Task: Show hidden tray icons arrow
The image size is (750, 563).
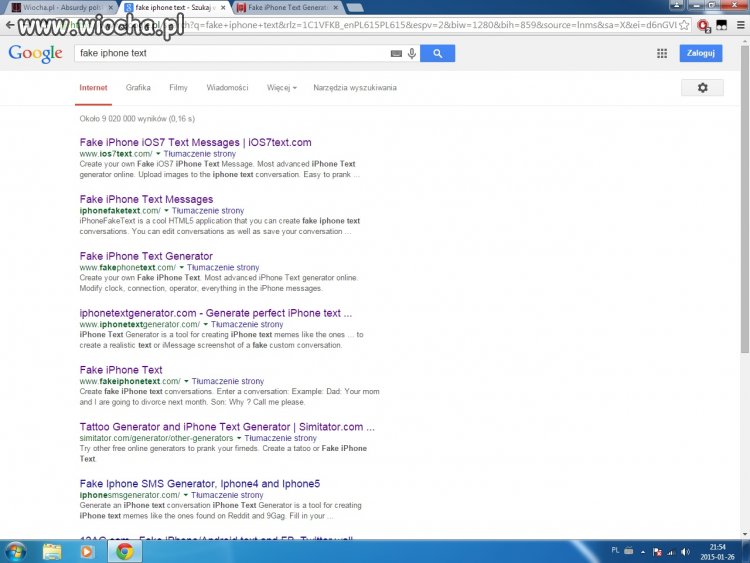Action: pos(643,552)
